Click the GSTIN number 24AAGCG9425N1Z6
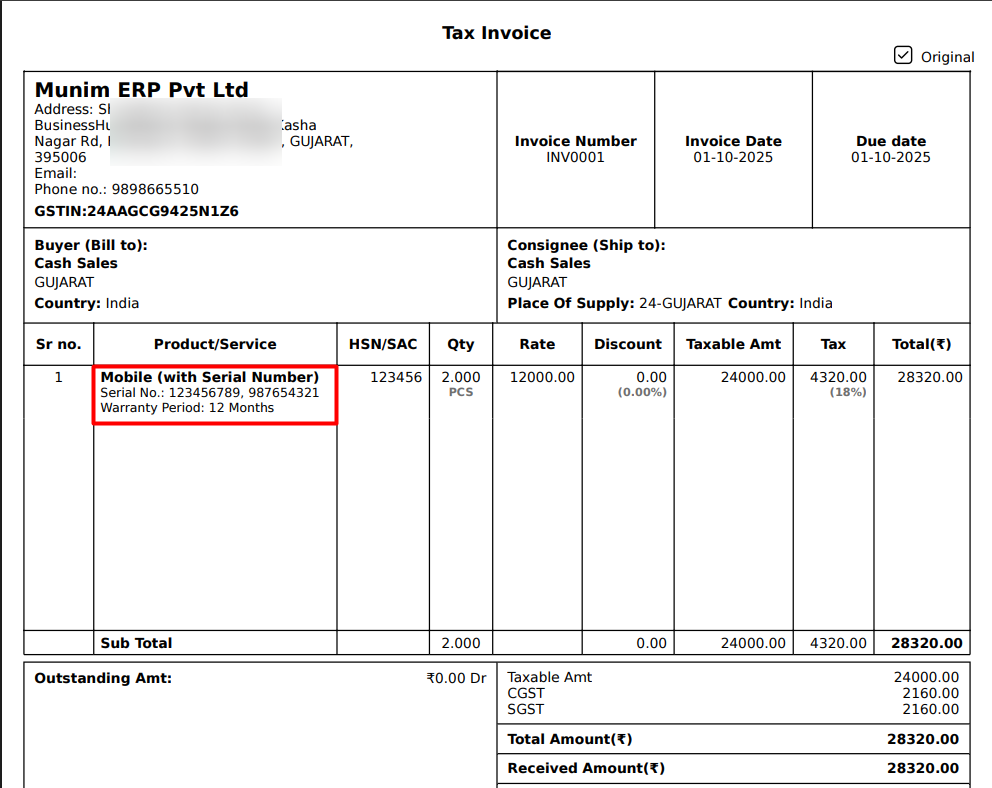The width and height of the screenshot is (992, 788). point(136,211)
